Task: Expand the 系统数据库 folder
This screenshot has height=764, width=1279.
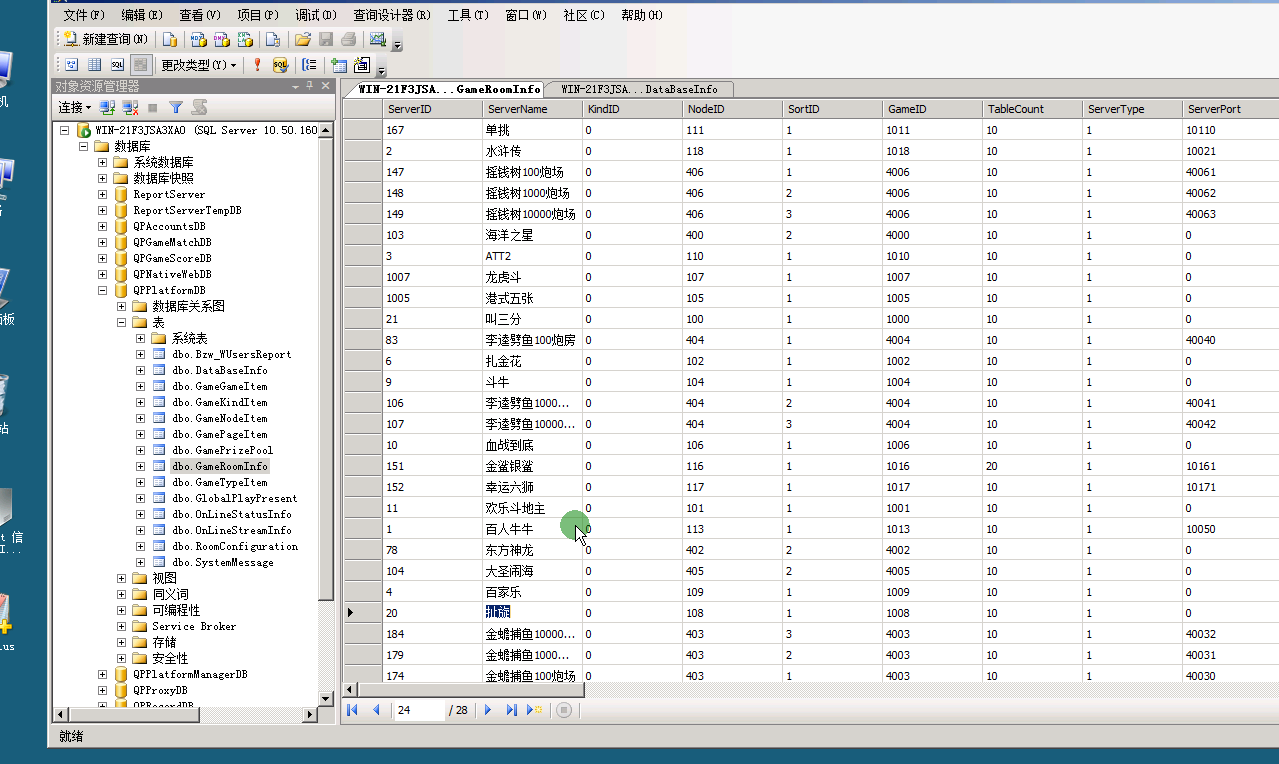Action: click(x=102, y=162)
